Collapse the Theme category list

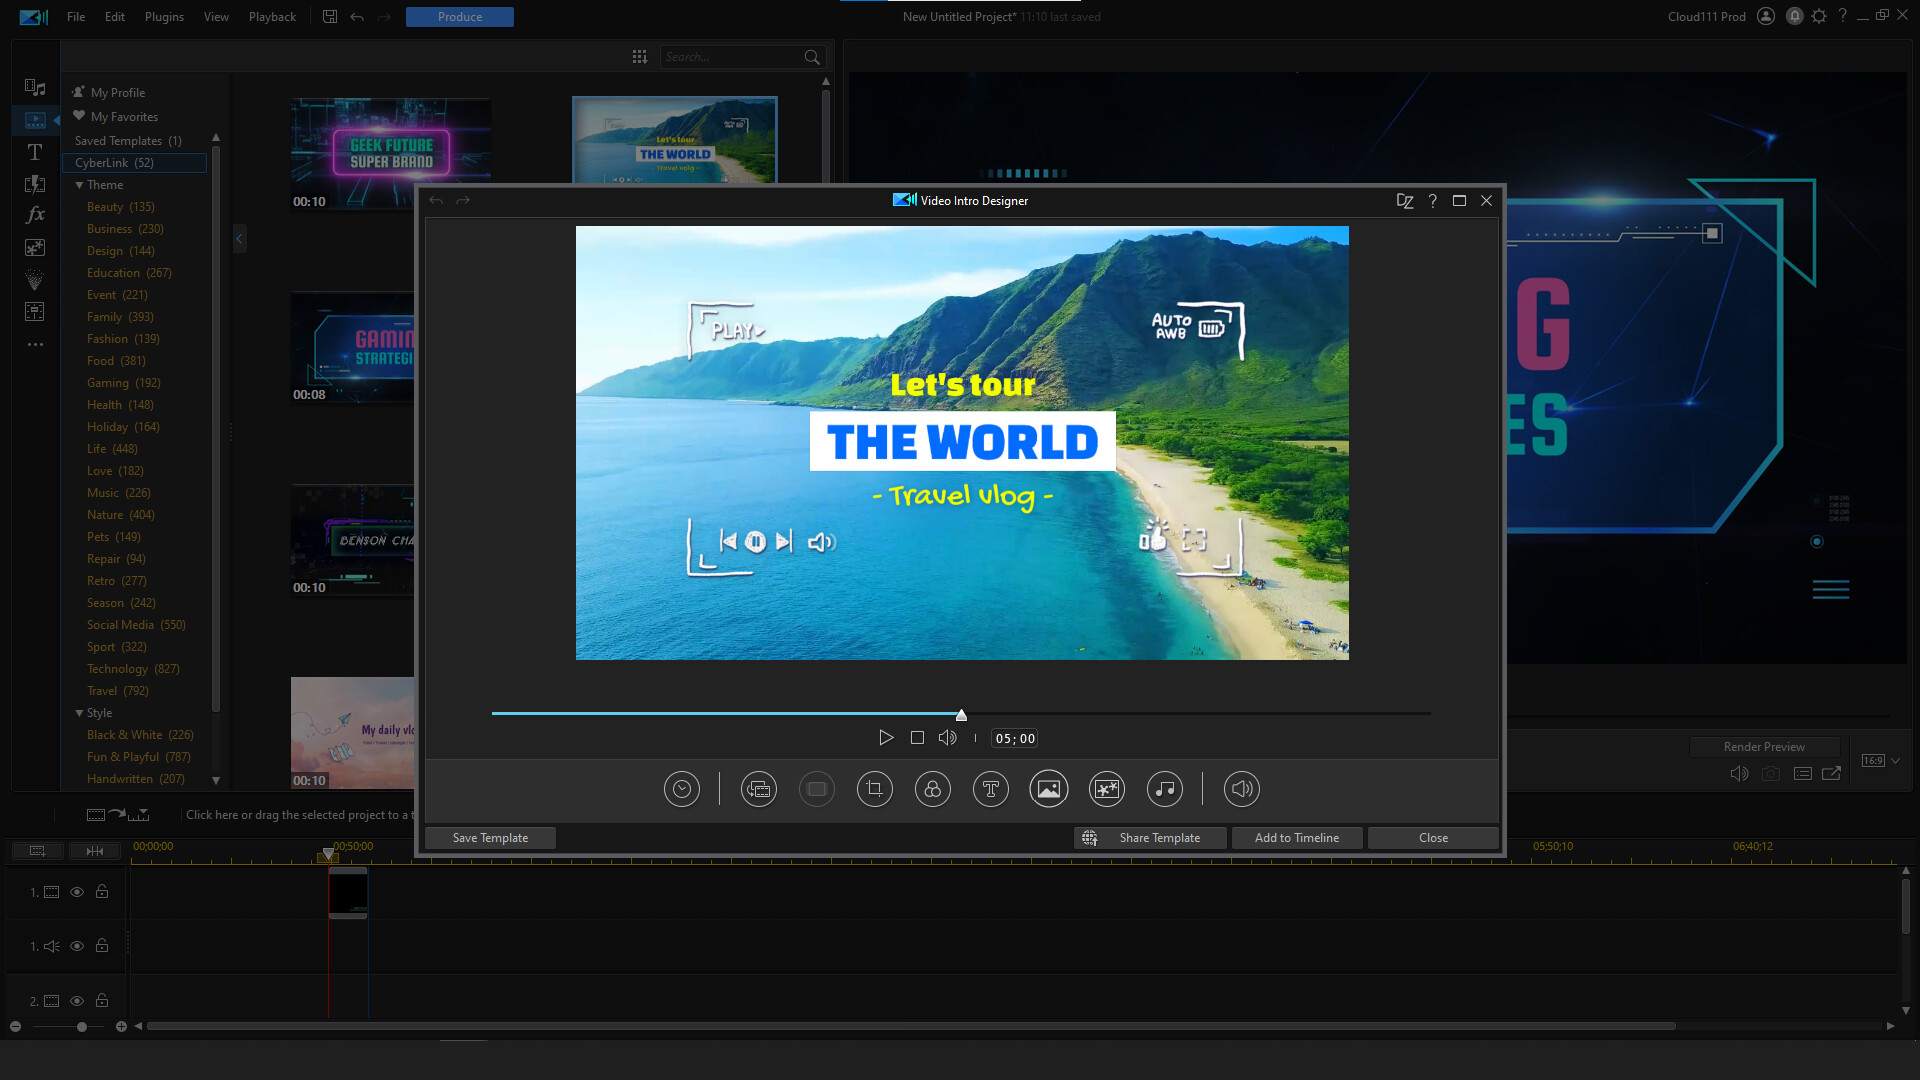[x=80, y=184]
